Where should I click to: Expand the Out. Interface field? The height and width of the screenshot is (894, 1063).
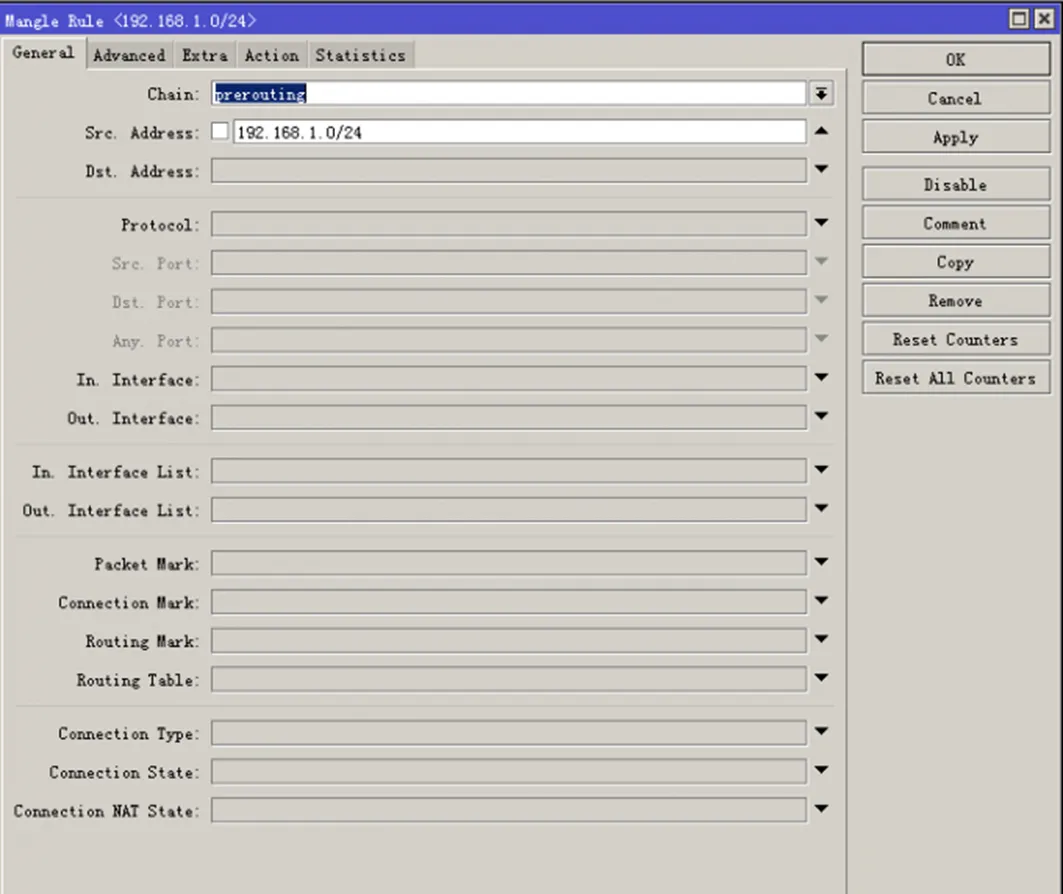click(x=821, y=415)
